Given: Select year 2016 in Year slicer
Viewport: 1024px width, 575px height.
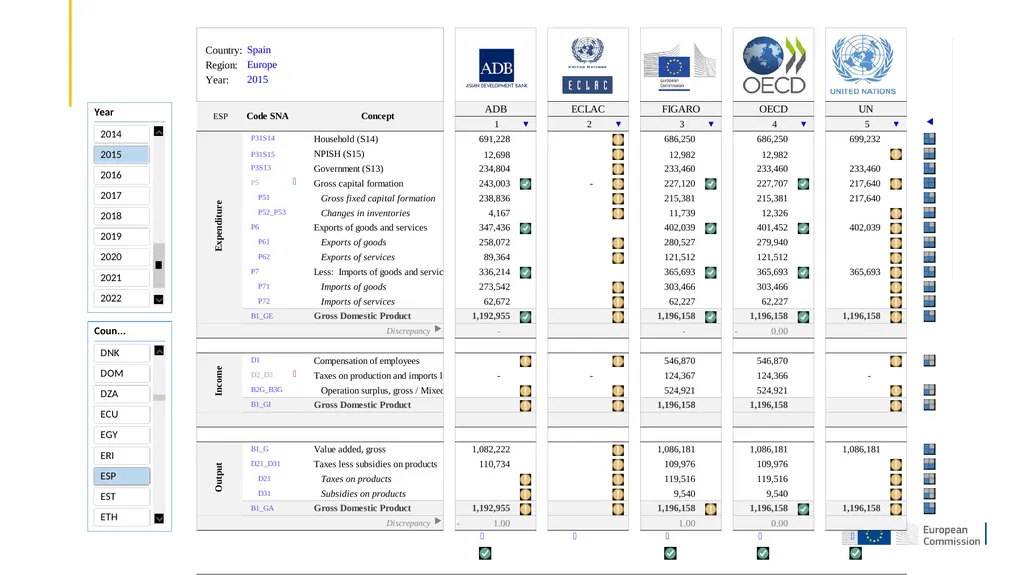Looking at the screenshot, I should (121, 175).
